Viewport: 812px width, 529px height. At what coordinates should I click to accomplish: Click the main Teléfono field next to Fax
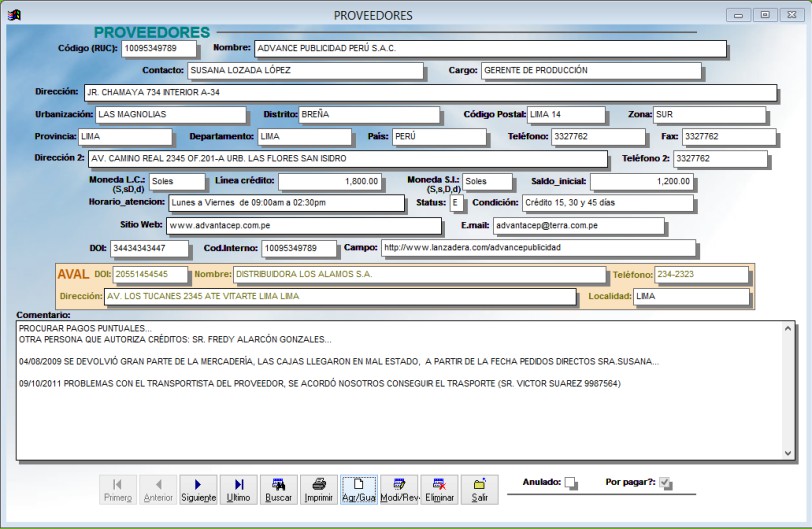(598, 137)
